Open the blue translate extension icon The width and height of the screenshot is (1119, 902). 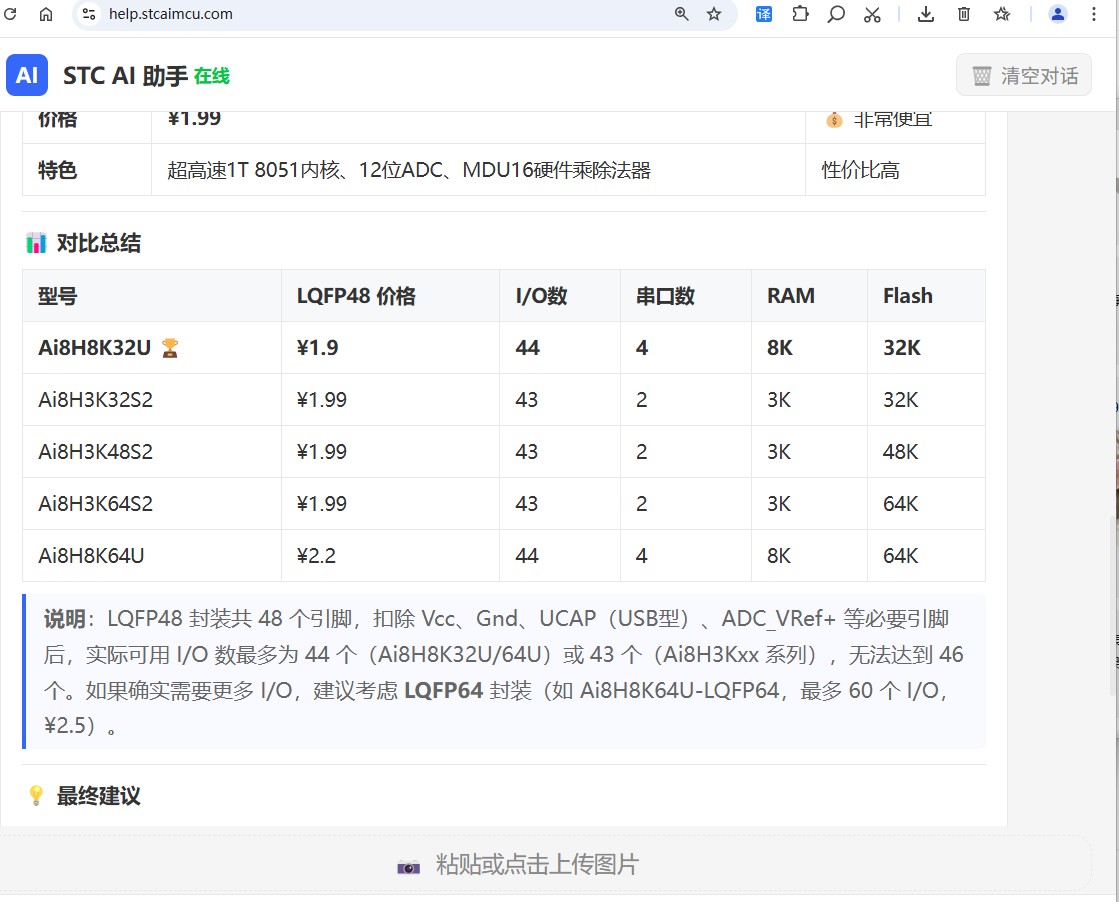coord(764,14)
